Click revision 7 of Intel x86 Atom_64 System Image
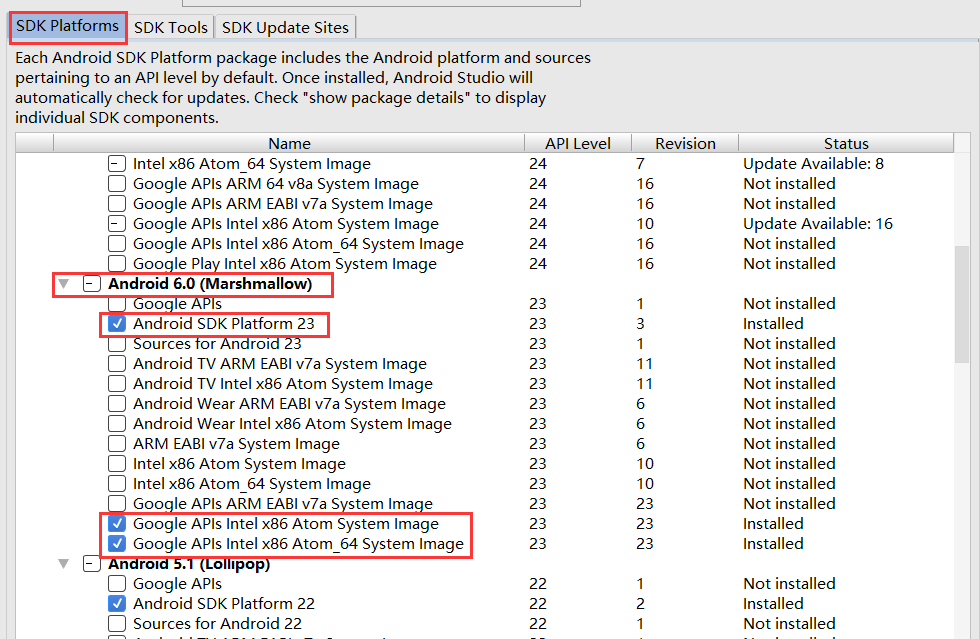This screenshot has width=980, height=639. (x=640, y=164)
